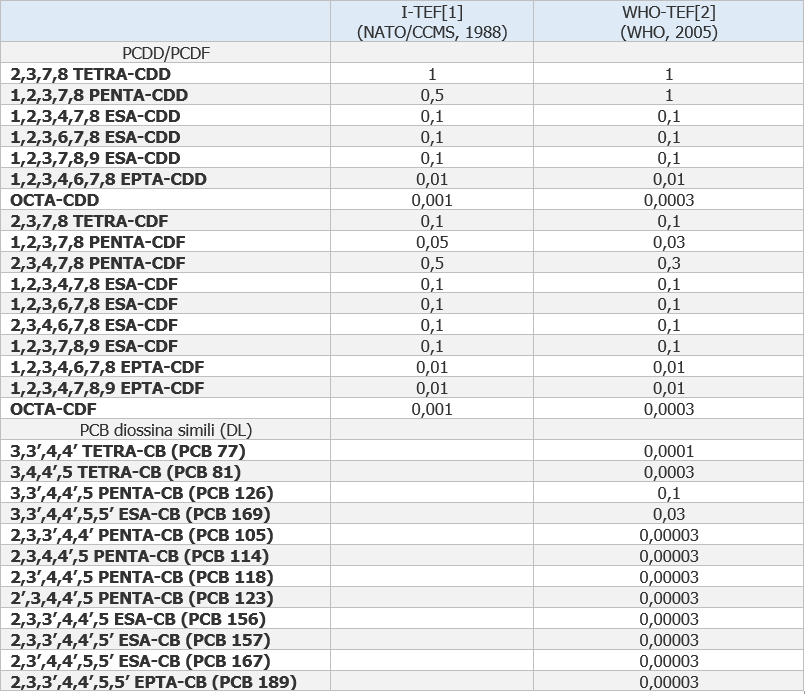Click the empty I-TEF cell for PCB 105
The image size is (805, 694).
point(432,535)
